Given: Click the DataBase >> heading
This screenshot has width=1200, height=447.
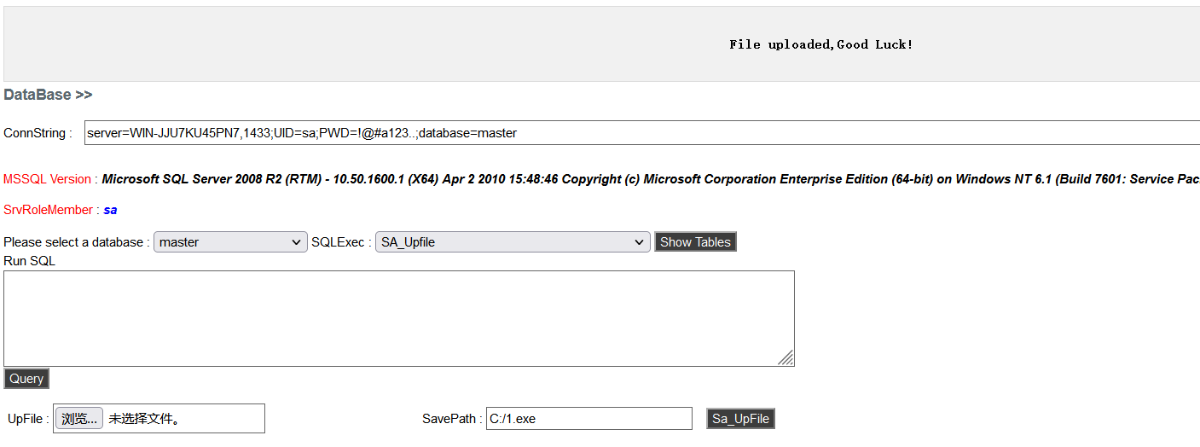Looking at the screenshot, I should click(x=48, y=95).
